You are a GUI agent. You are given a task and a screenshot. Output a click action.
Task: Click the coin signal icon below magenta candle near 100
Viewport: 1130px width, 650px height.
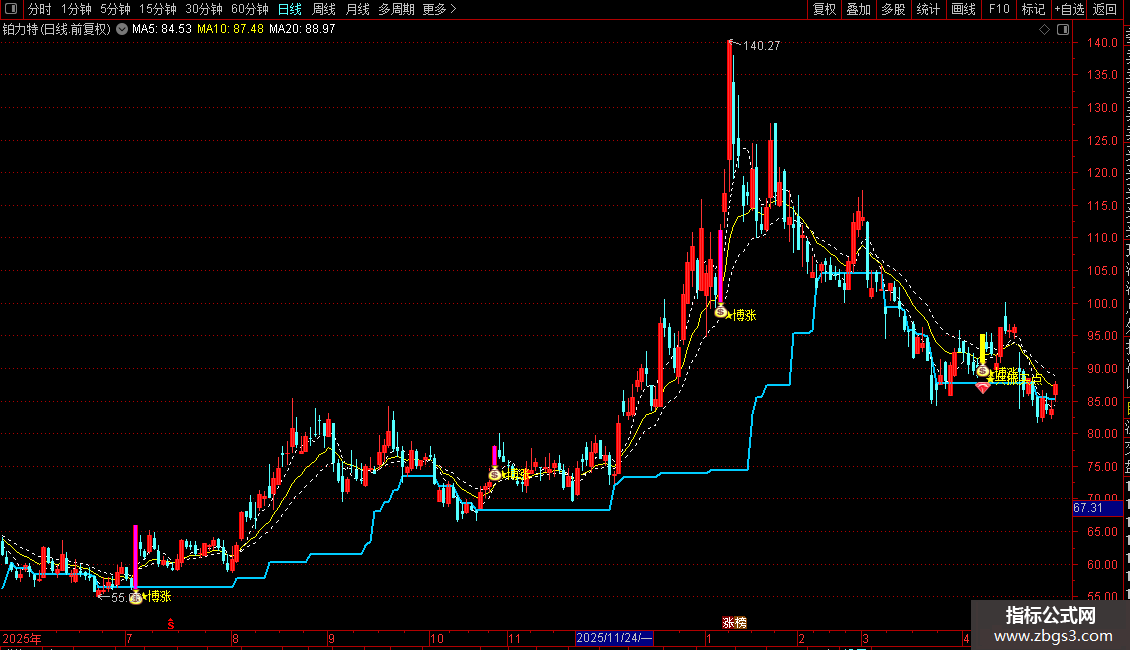pos(721,311)
